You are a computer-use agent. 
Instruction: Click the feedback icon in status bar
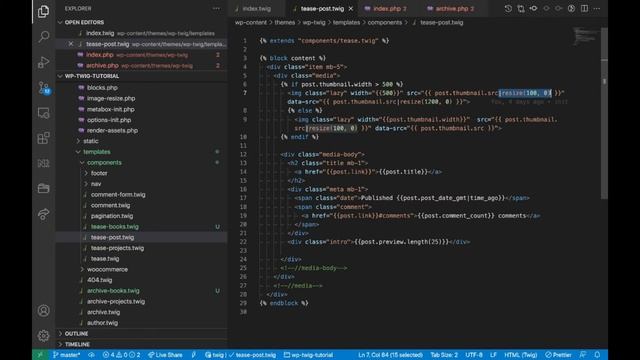click(583, 355)
